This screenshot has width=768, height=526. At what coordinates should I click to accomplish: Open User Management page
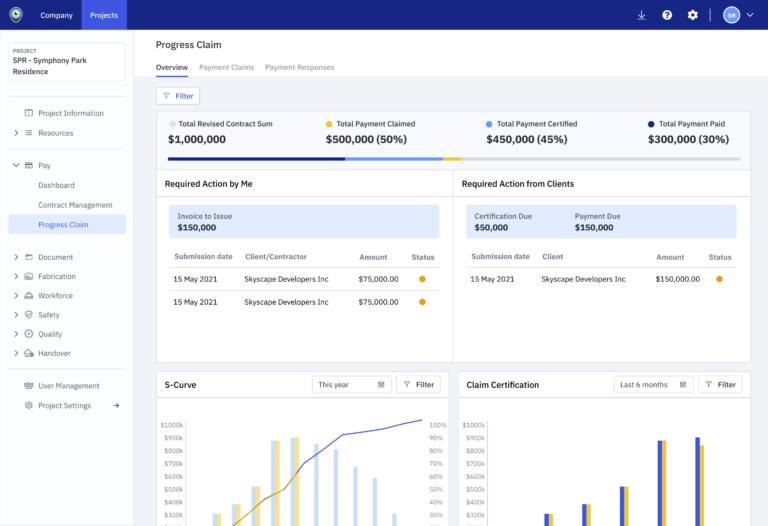click(69, 386)
